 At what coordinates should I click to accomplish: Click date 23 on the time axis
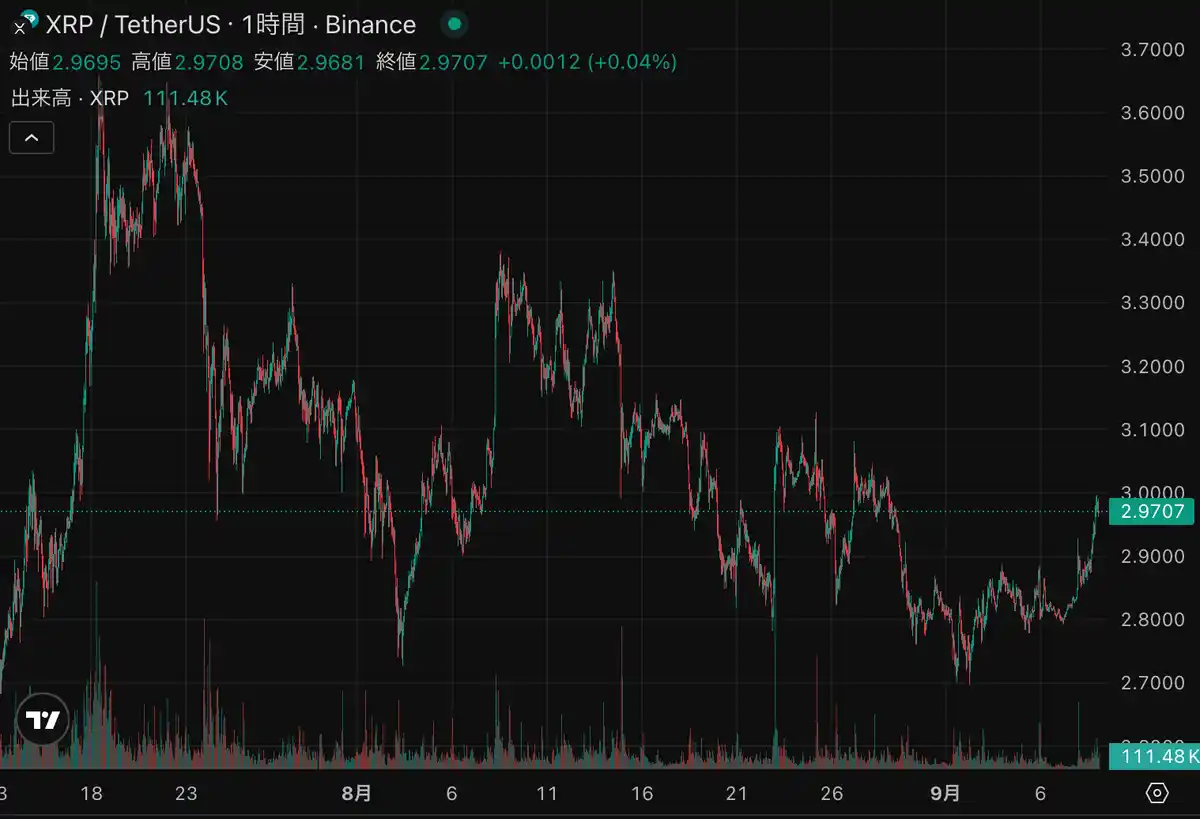(x=186, y=793)
